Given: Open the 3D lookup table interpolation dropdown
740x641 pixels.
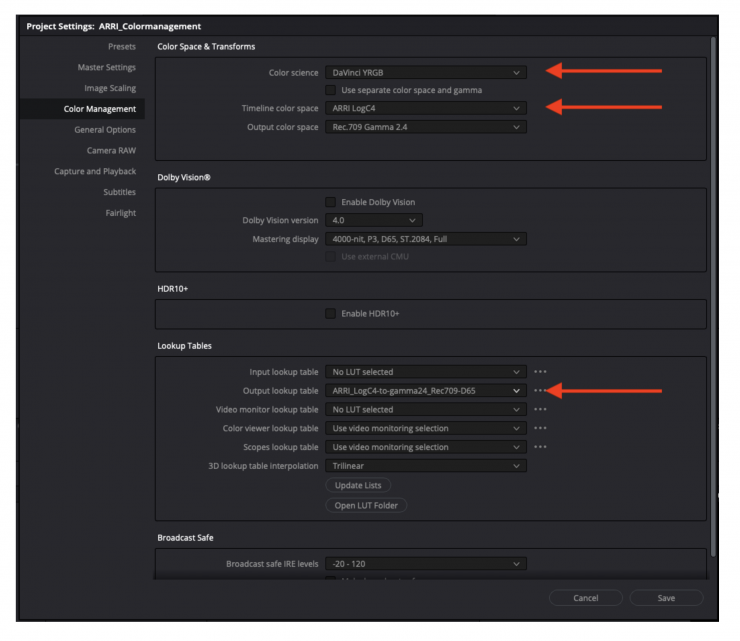Looking at the screenshot, I should point(425,466).
